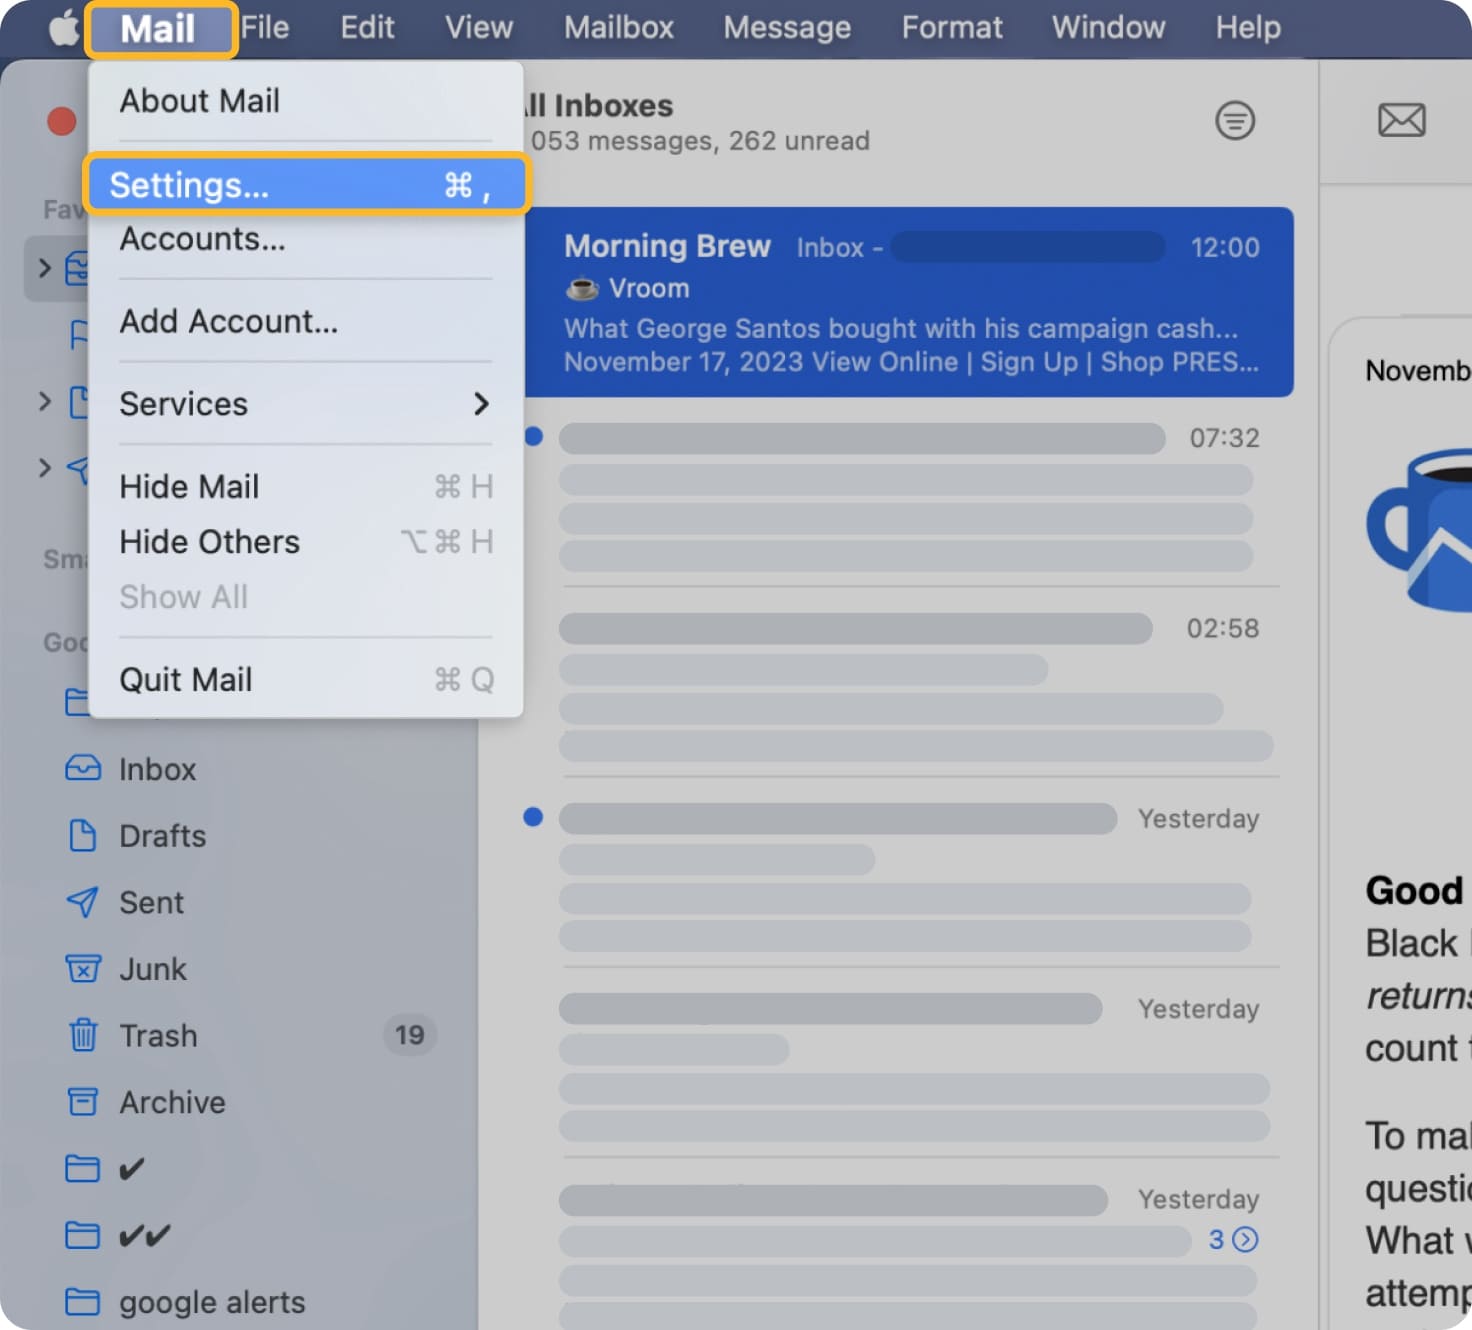Click the Morning Brew mug logo
The image size is (1472, 1330).
point(1420,530)
